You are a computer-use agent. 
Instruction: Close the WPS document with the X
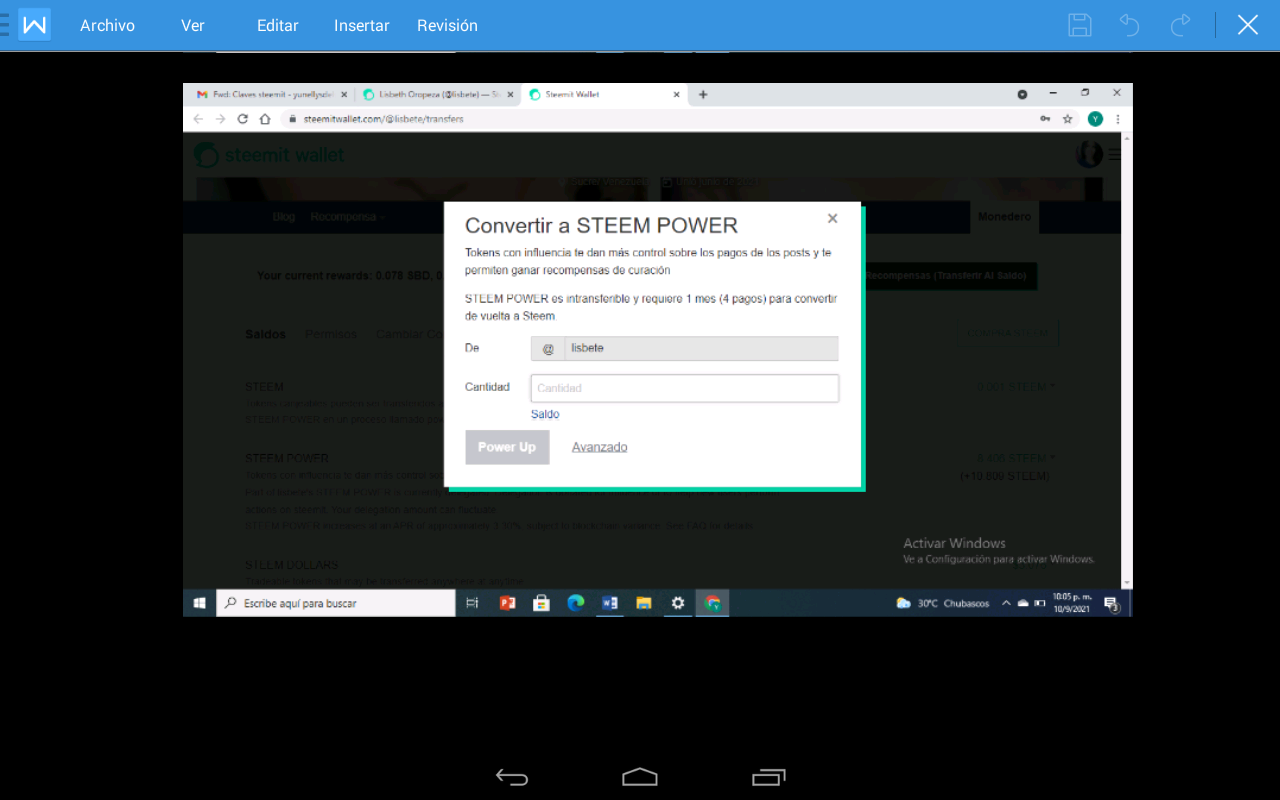(1248, 25)
